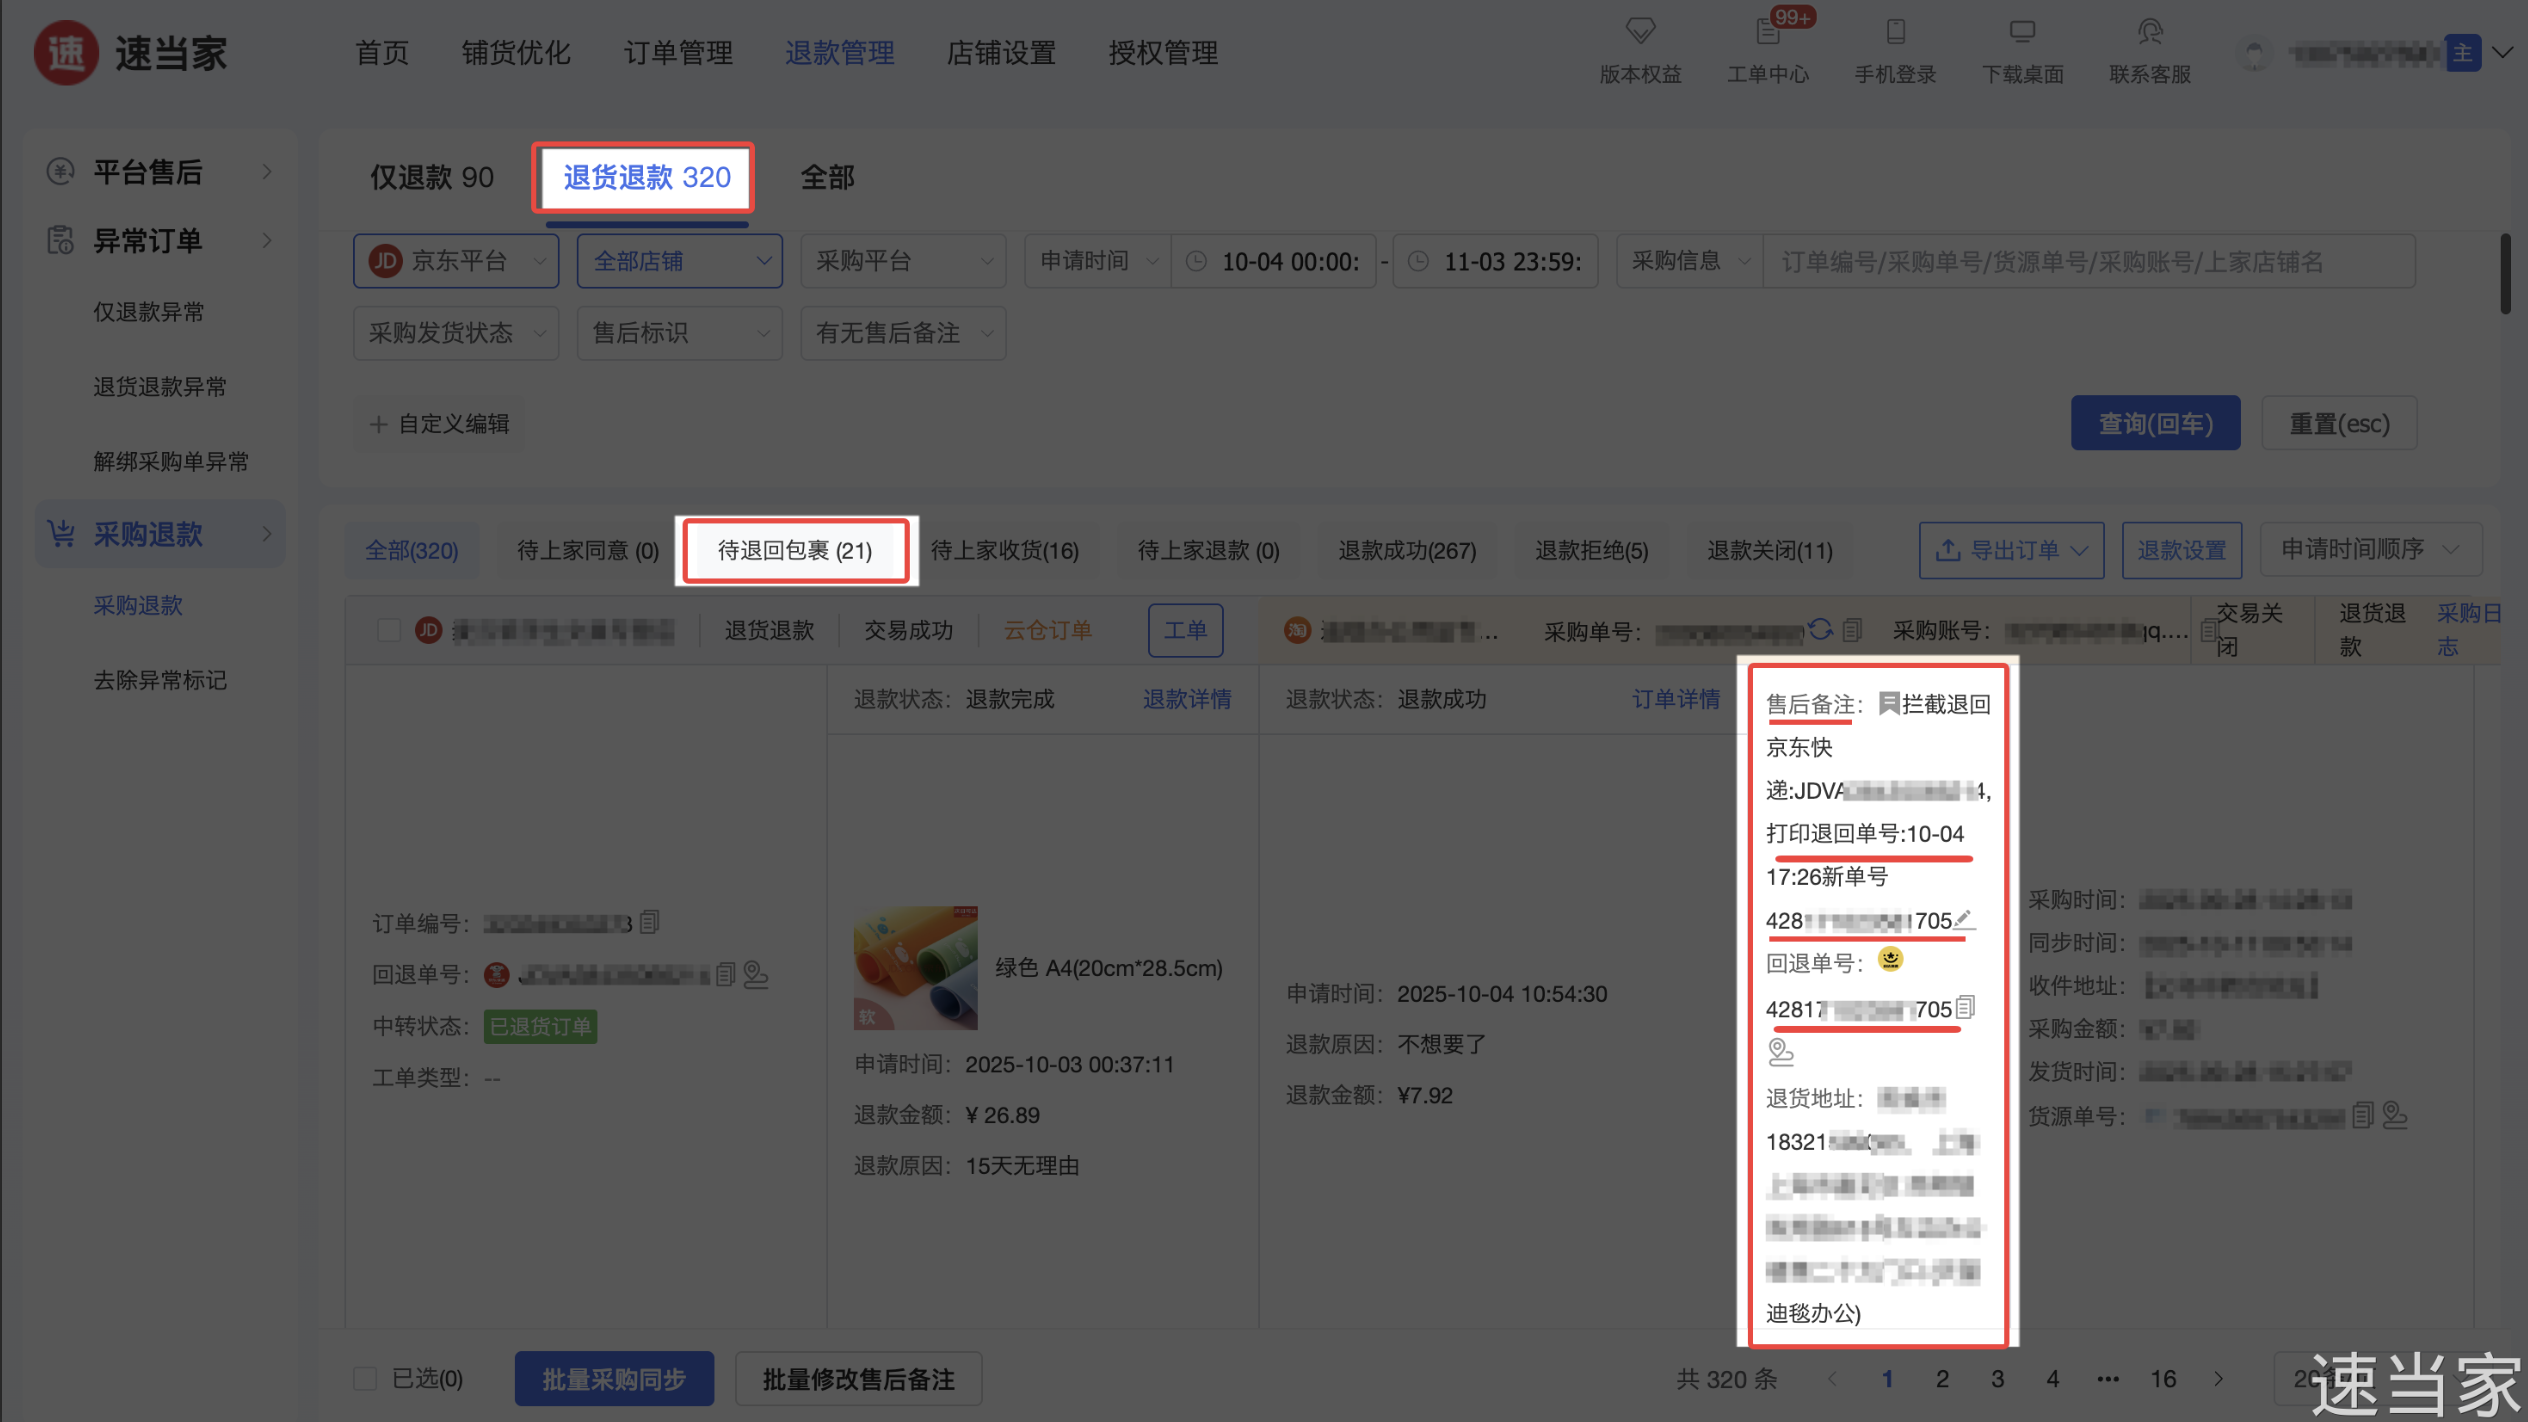Open the 退款详情 link

coord(1186,699)
